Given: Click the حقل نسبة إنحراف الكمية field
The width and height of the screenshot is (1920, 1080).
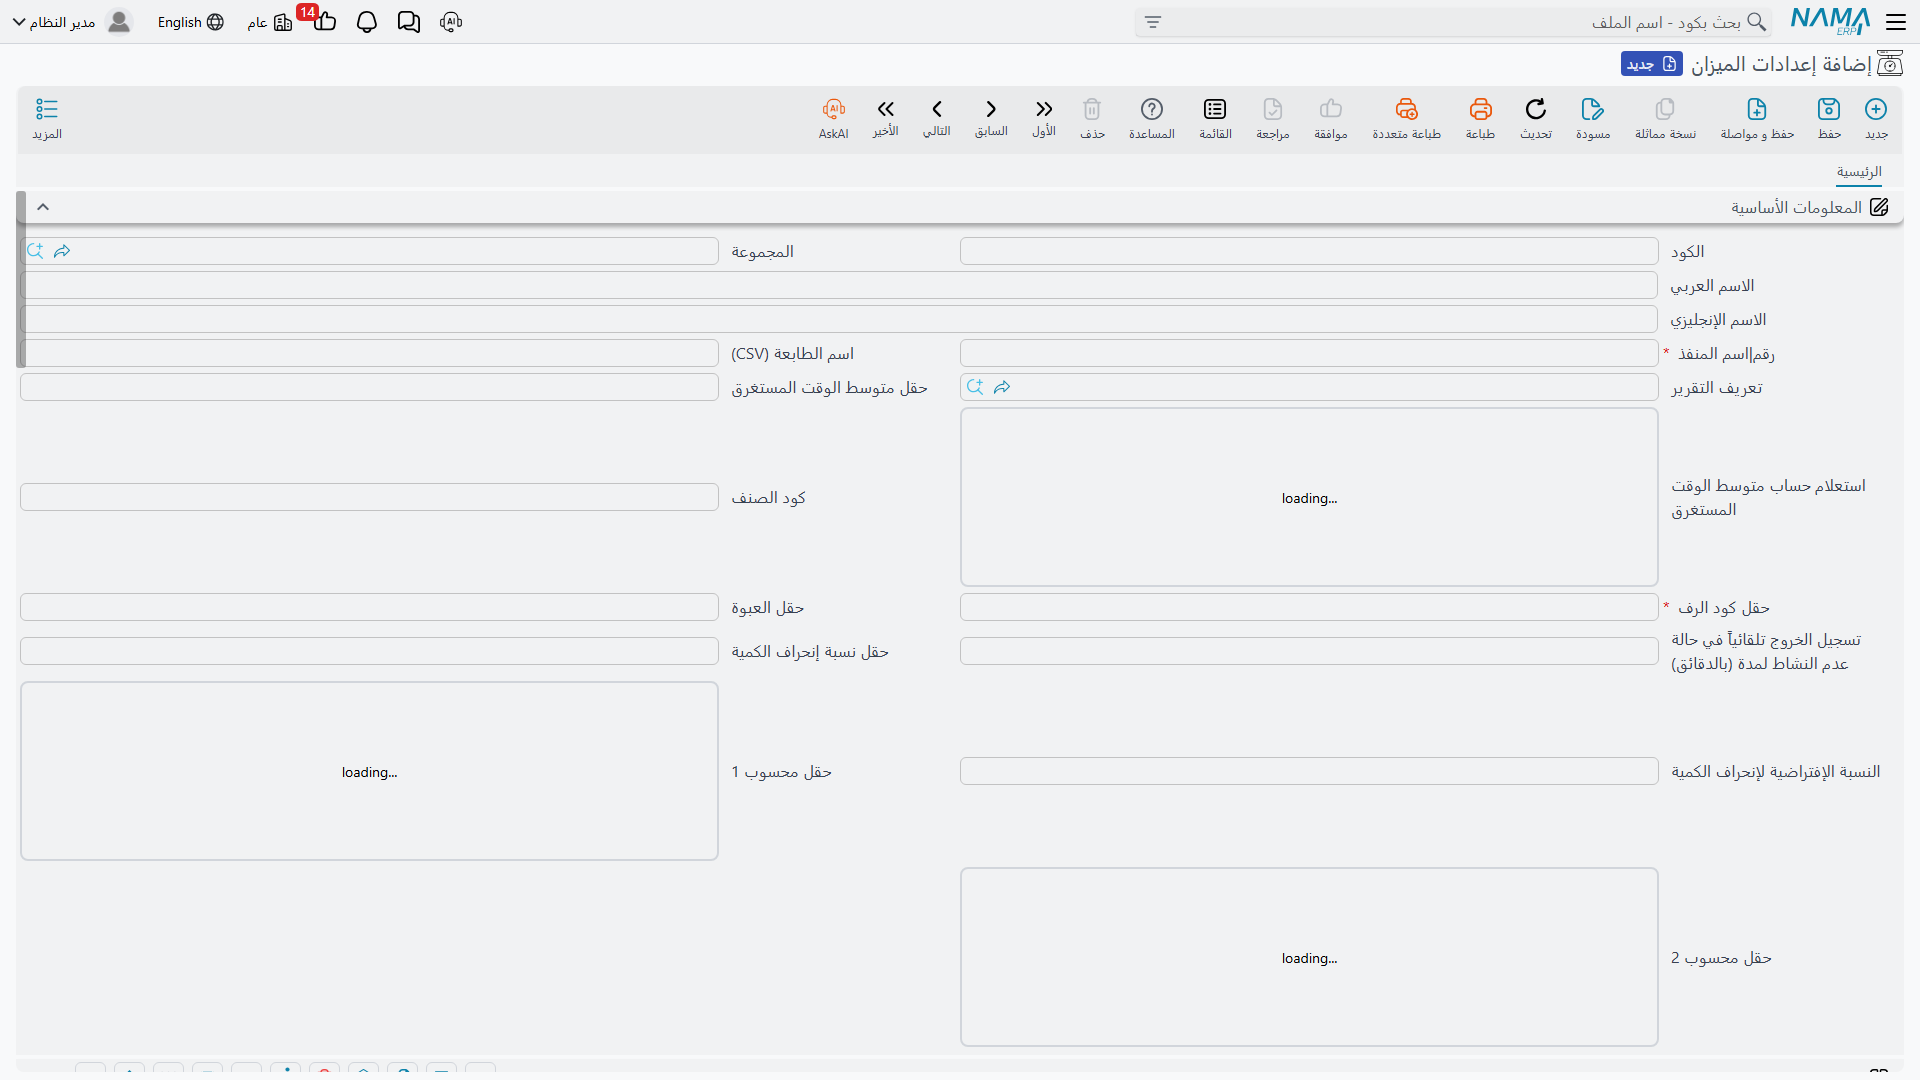Looking at the screenshot, I should click(x=369, y=651).
